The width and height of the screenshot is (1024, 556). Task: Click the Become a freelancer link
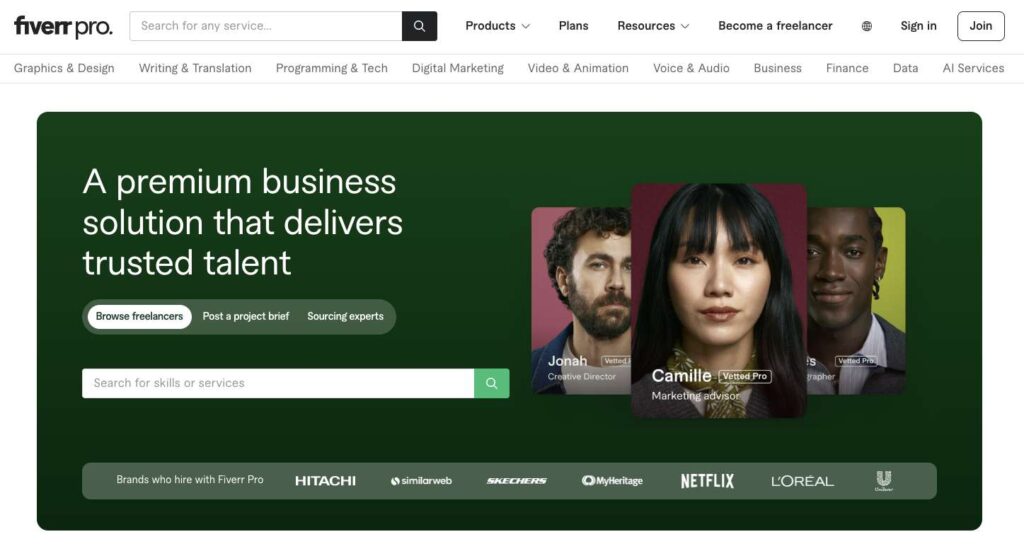point(775,26)
